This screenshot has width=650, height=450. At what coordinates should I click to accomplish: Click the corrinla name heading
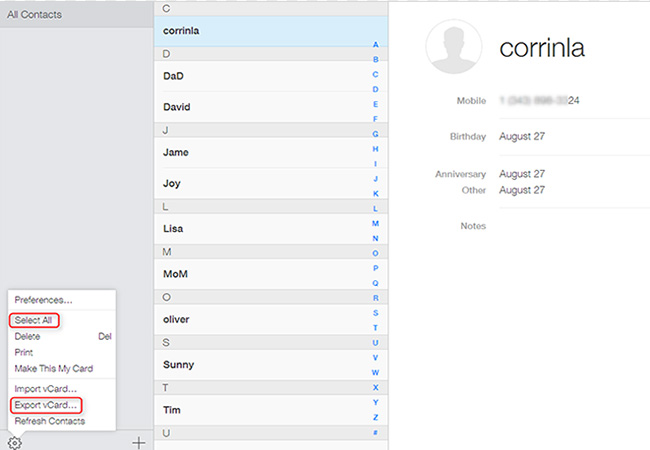(x=542, y=48)
